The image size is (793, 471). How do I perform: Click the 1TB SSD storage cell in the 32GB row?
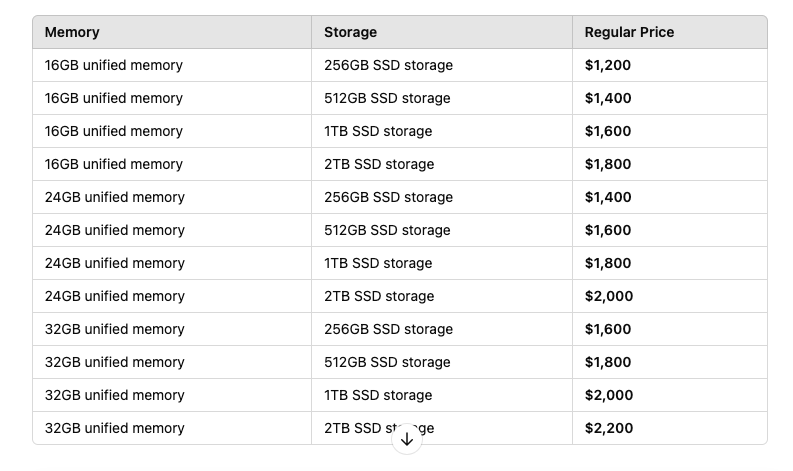pyautogui.click(x=378, y=395)
